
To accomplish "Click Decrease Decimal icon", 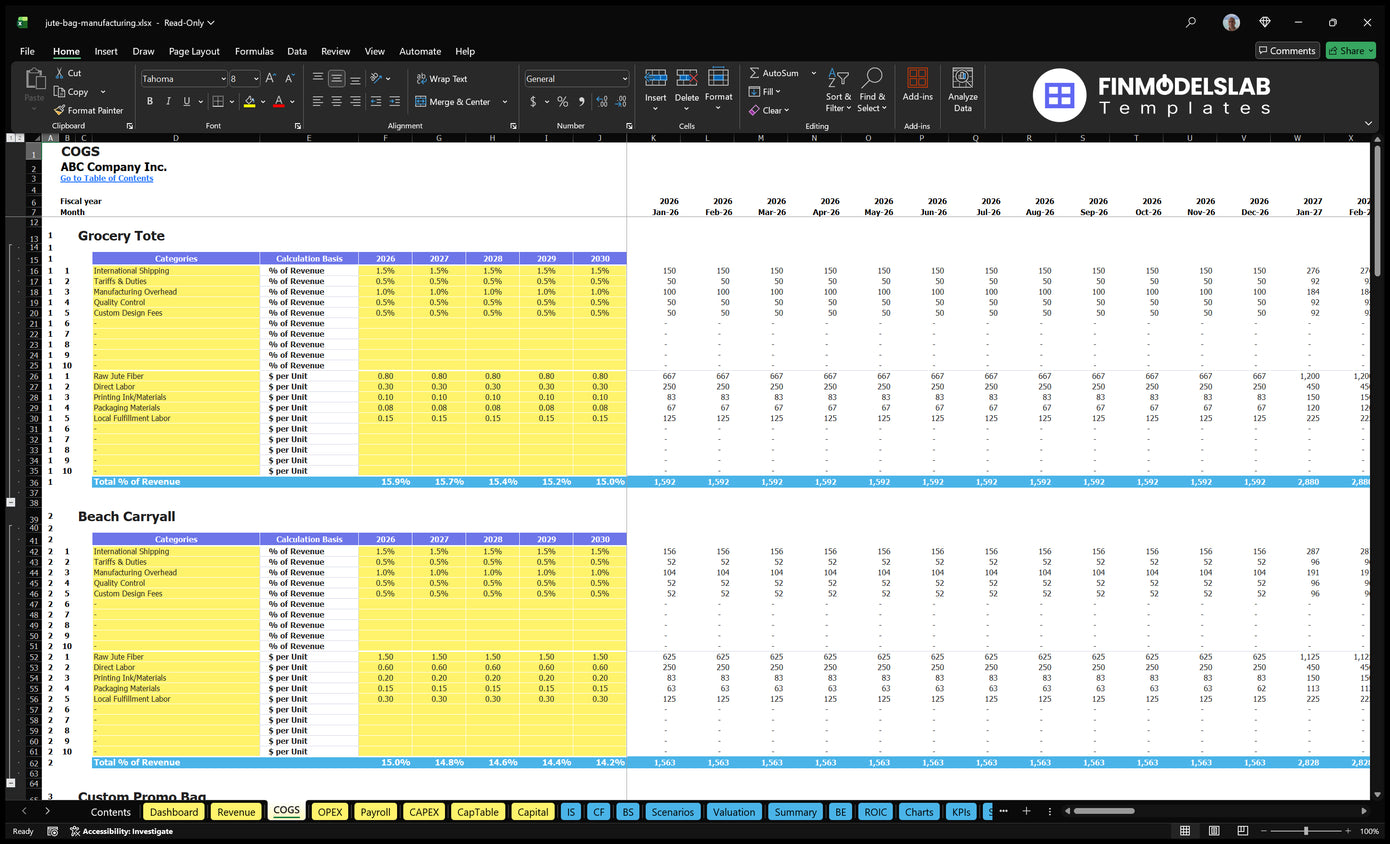I will coord(620,101).
